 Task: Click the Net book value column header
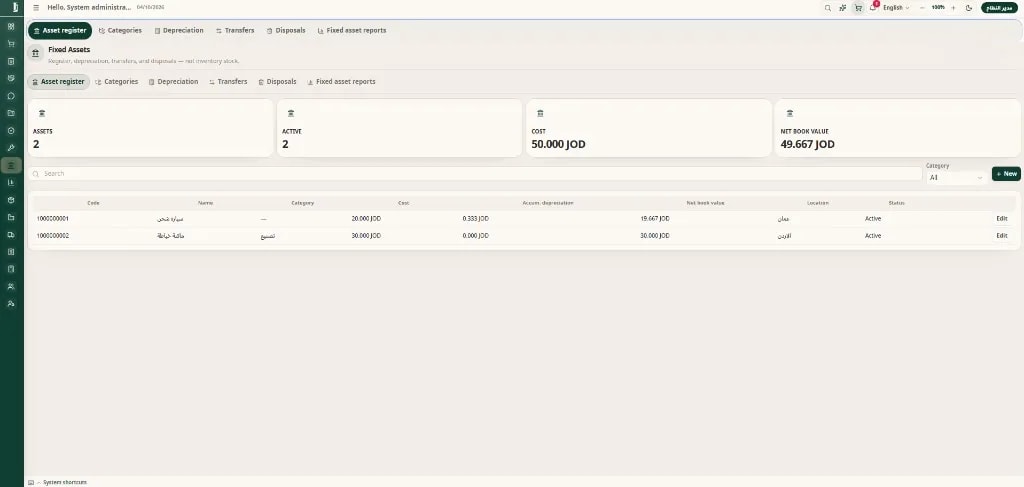coord(705,203)
